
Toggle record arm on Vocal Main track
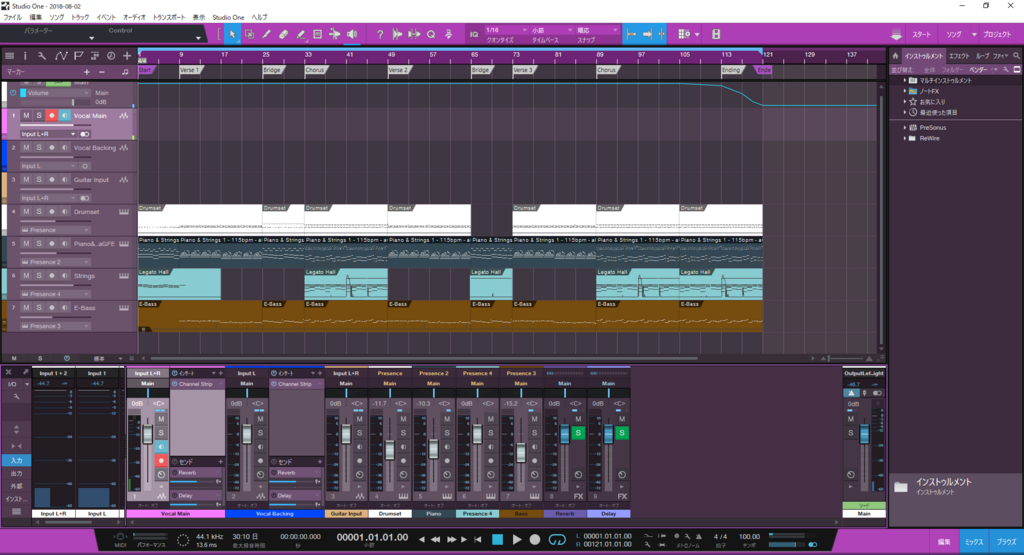pos(52,116)
